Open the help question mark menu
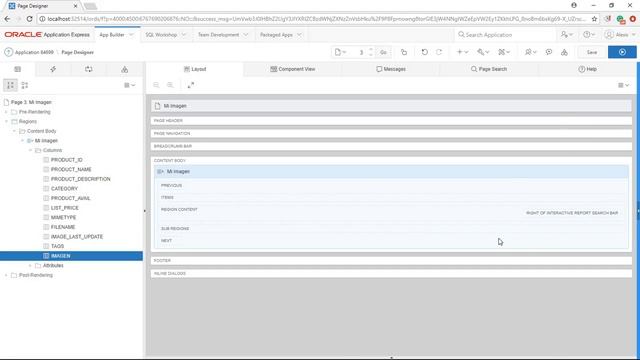The height and width of the screenshot is (360, 640). [589, 35]
